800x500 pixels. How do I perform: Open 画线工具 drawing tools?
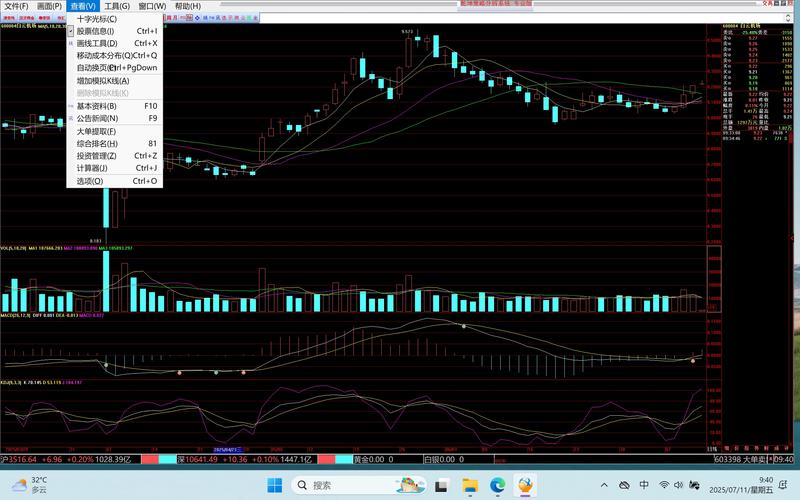[x=97, y=43]
